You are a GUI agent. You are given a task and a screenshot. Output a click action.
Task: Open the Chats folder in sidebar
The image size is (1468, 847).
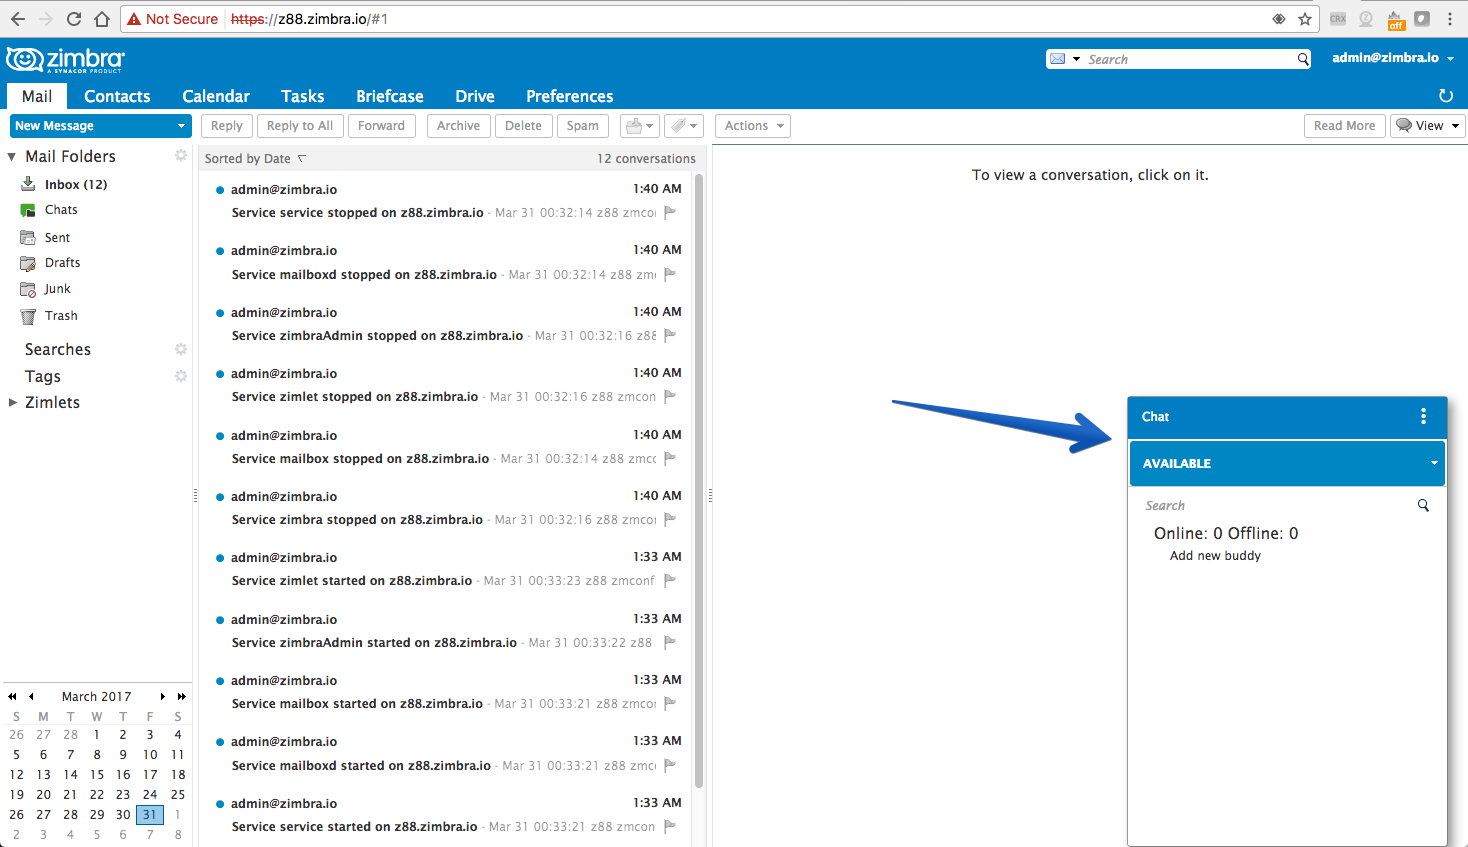[x=60, y=210]
